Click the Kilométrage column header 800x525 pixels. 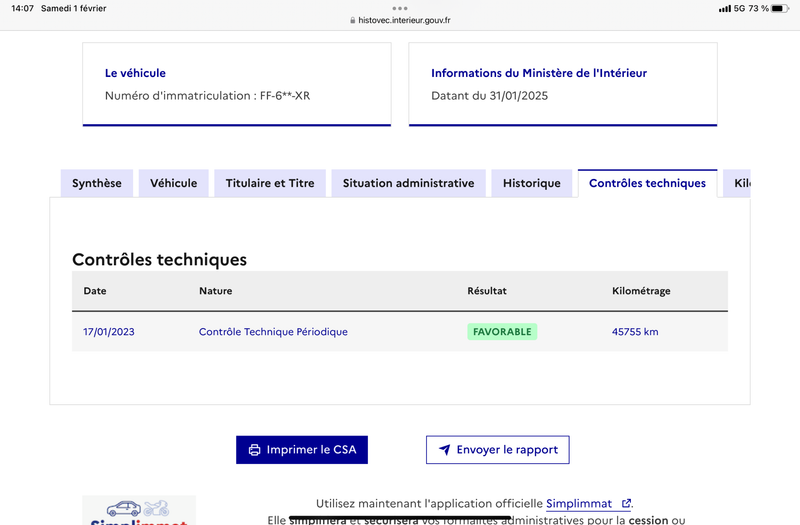(x=641, y=291)
